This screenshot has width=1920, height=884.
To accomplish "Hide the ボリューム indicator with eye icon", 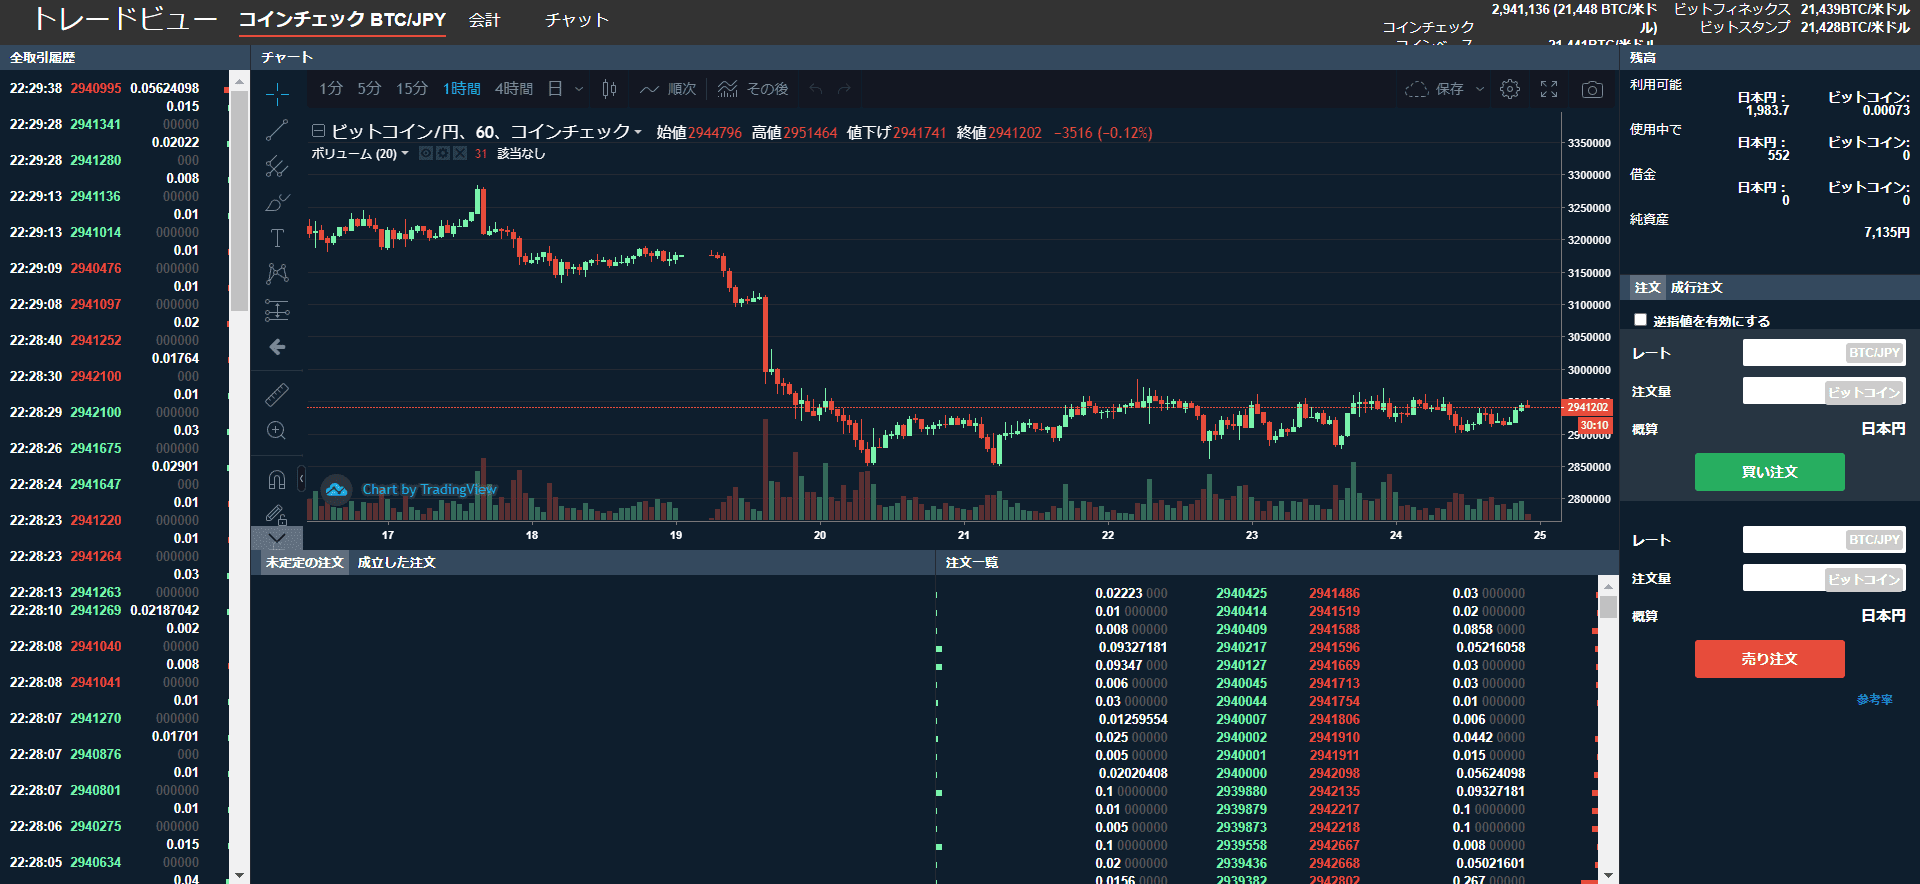I will tap(426, 154).
